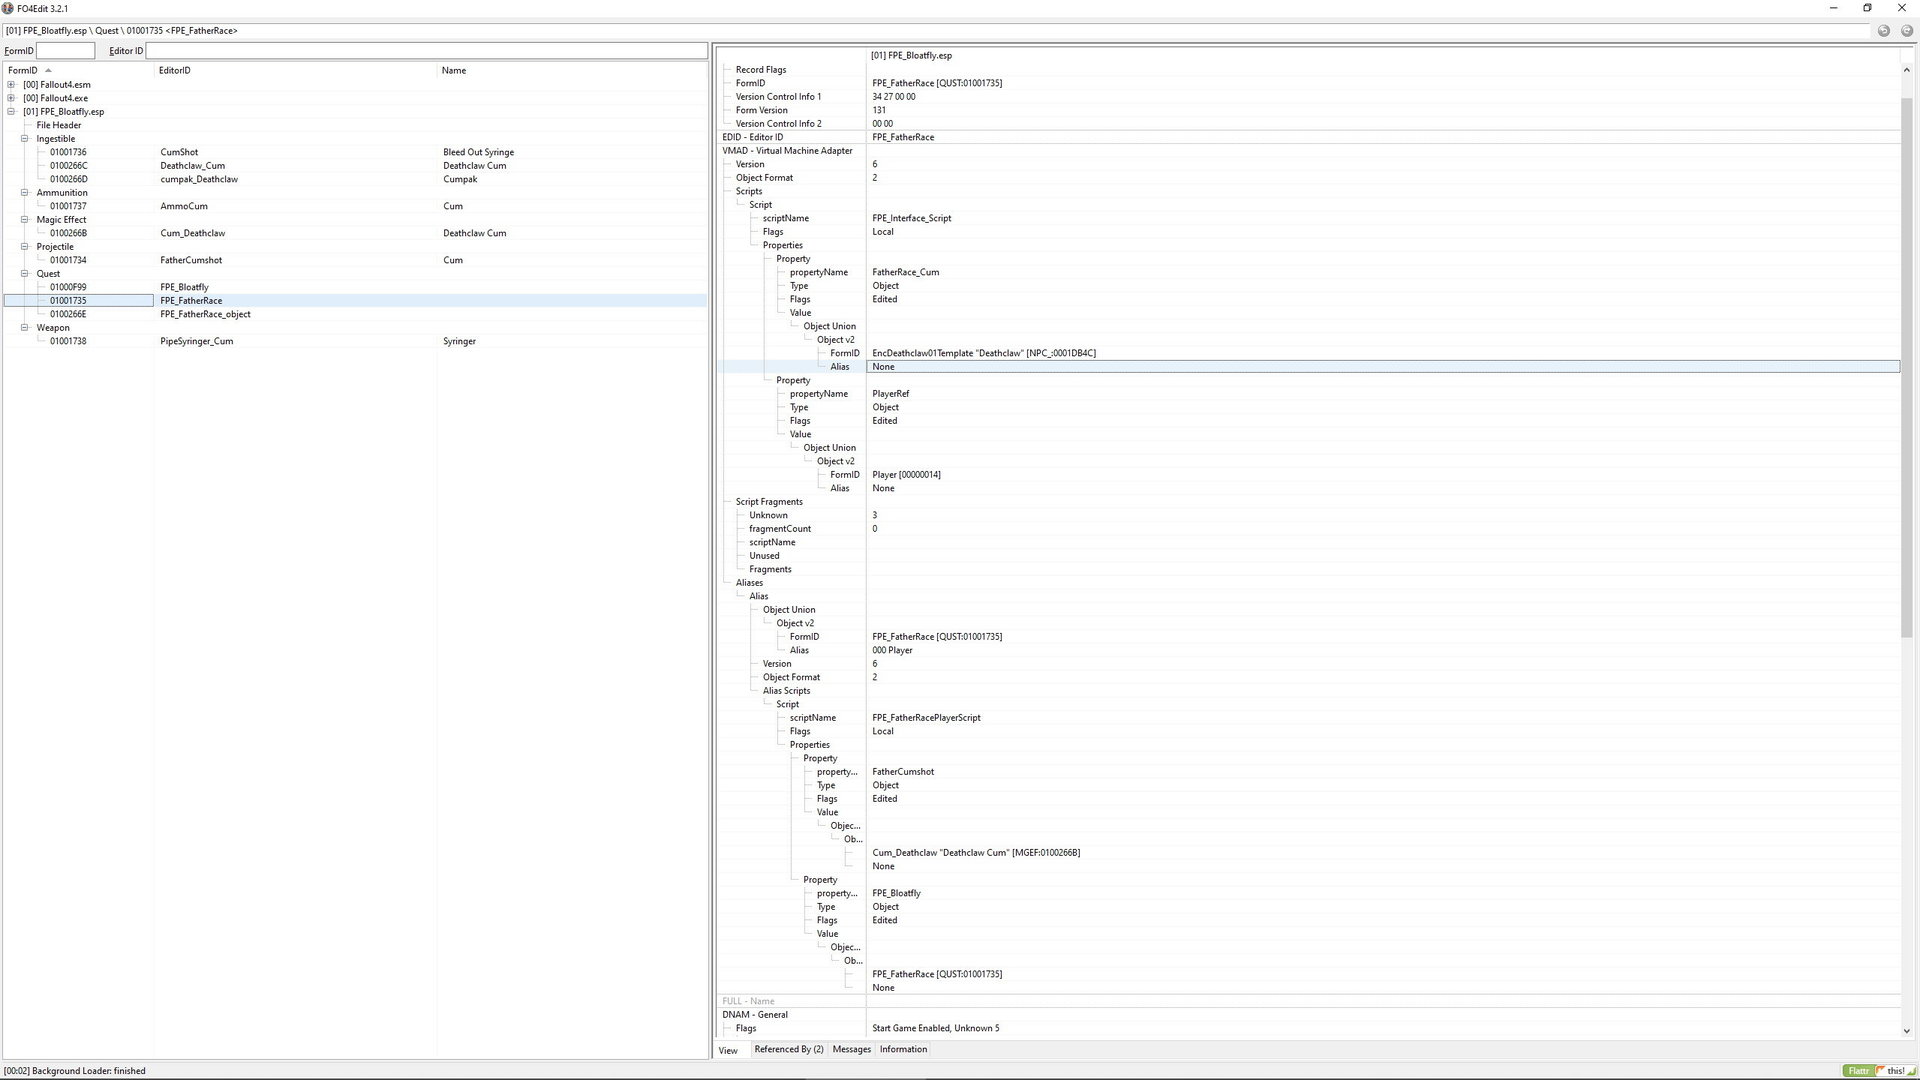The image size is (1920, 1080).
Task: Click the FPE_Interface_Script scriptName value
Action: (911, 218)
